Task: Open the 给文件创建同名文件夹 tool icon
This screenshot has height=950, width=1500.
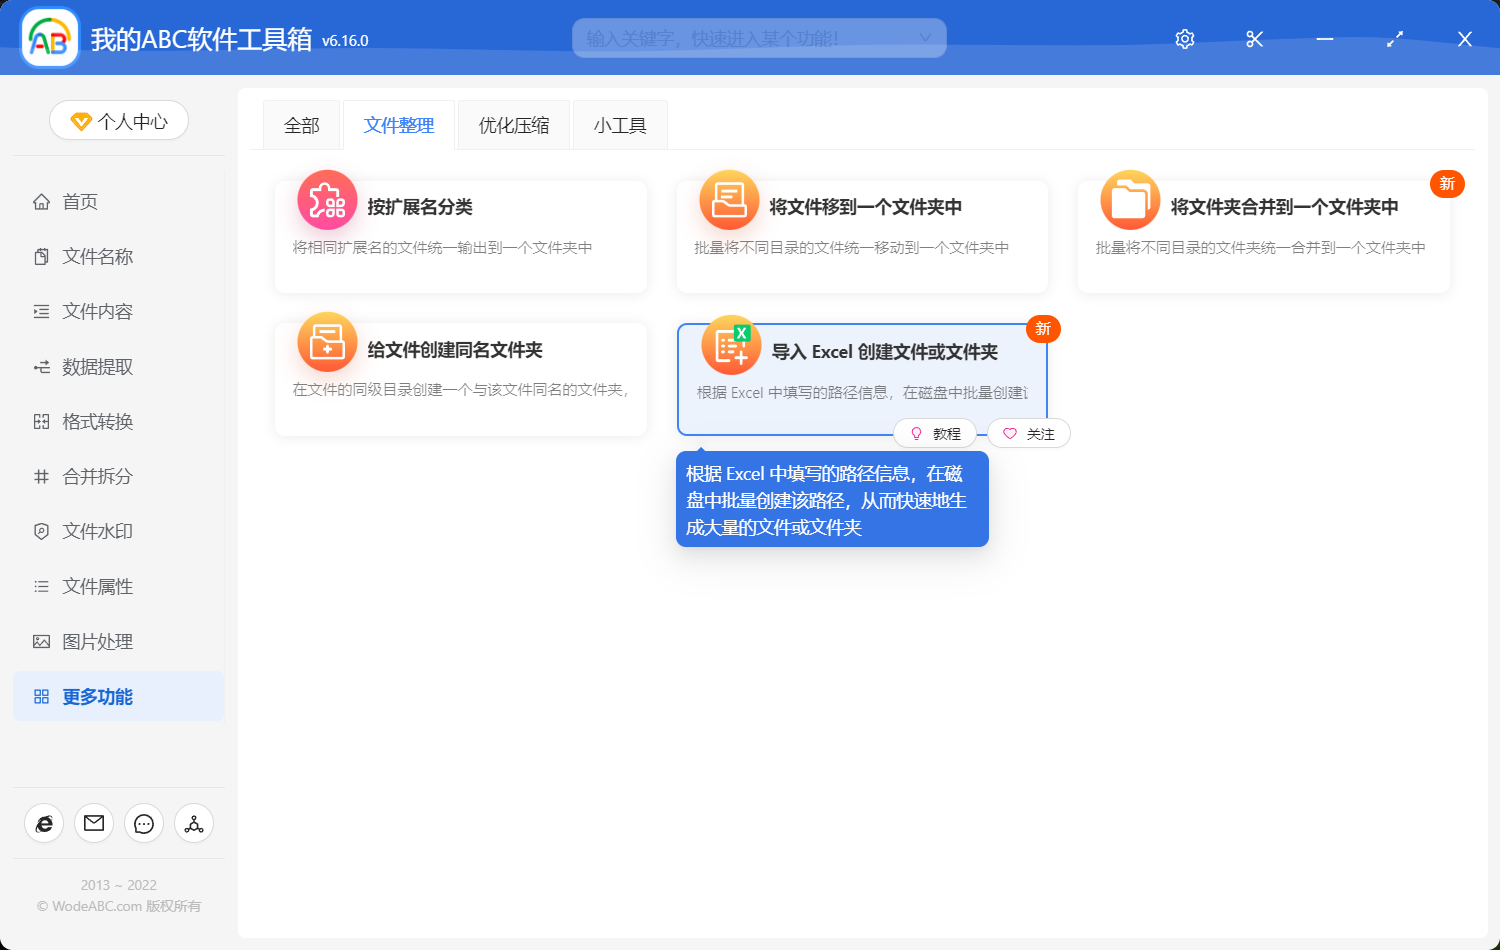Action: (x=327, y=342)
